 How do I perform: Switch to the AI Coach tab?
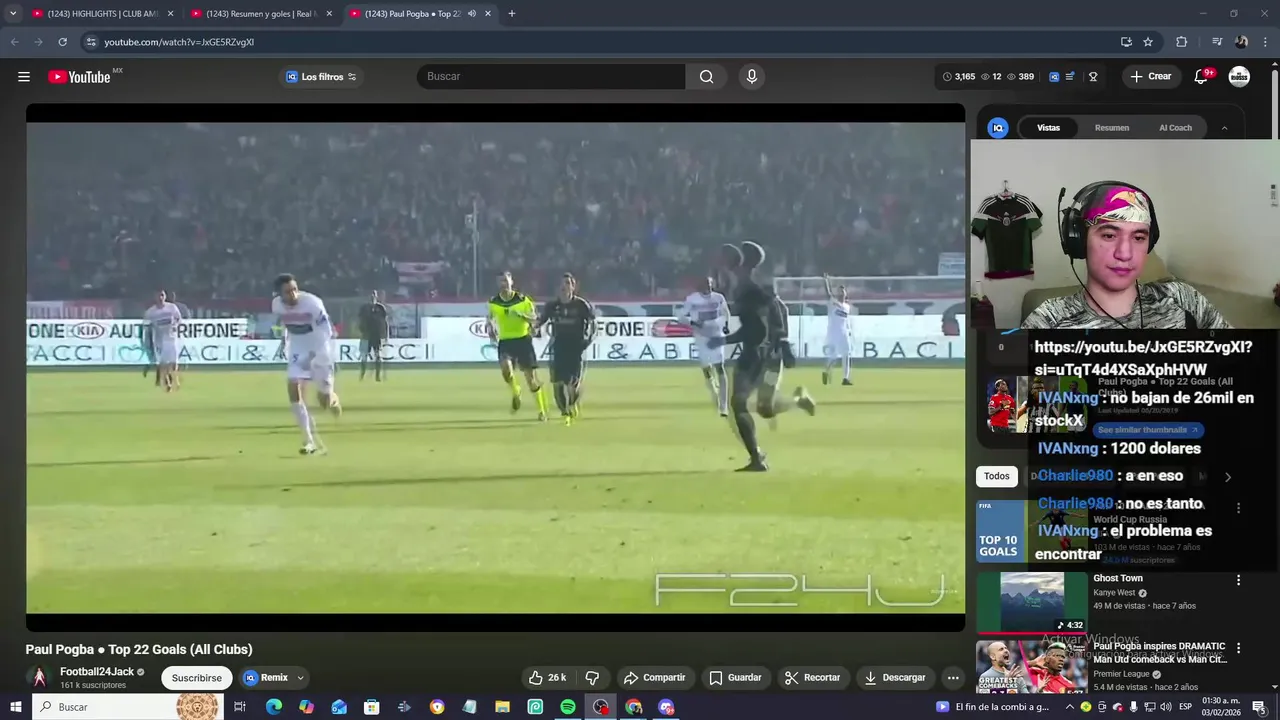(x=1175, y=128)
